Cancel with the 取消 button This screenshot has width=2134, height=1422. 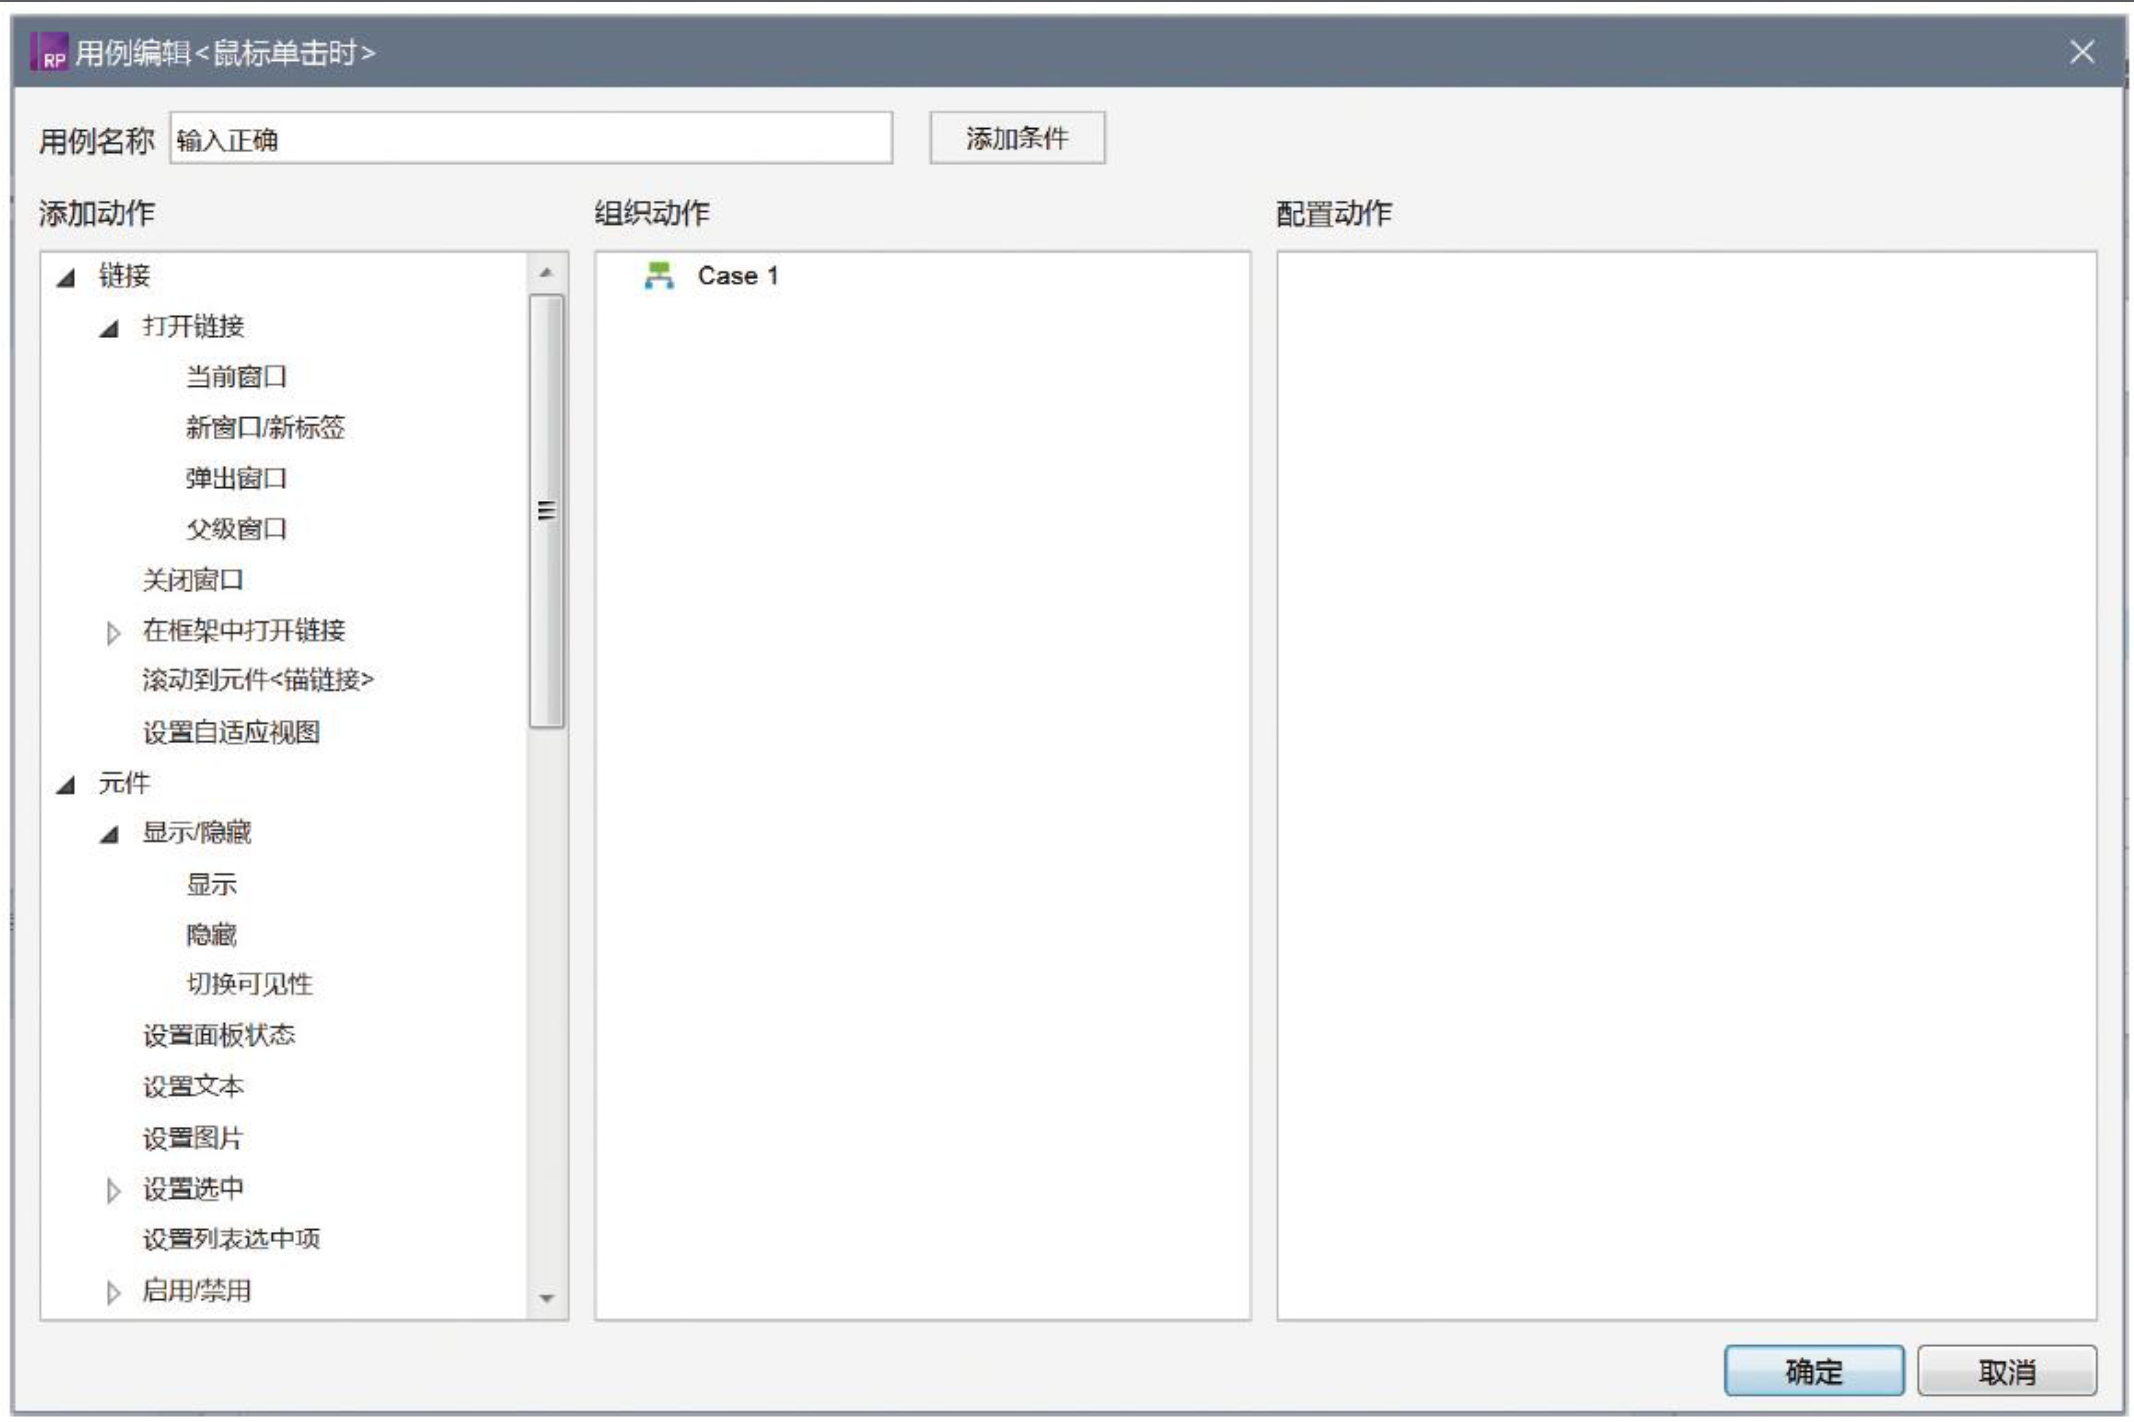point(2007,1371)
